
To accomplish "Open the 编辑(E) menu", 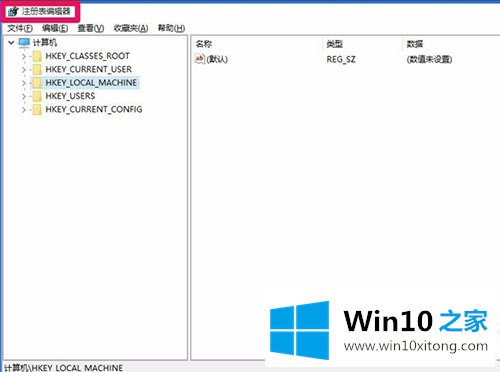I will 55,28.
